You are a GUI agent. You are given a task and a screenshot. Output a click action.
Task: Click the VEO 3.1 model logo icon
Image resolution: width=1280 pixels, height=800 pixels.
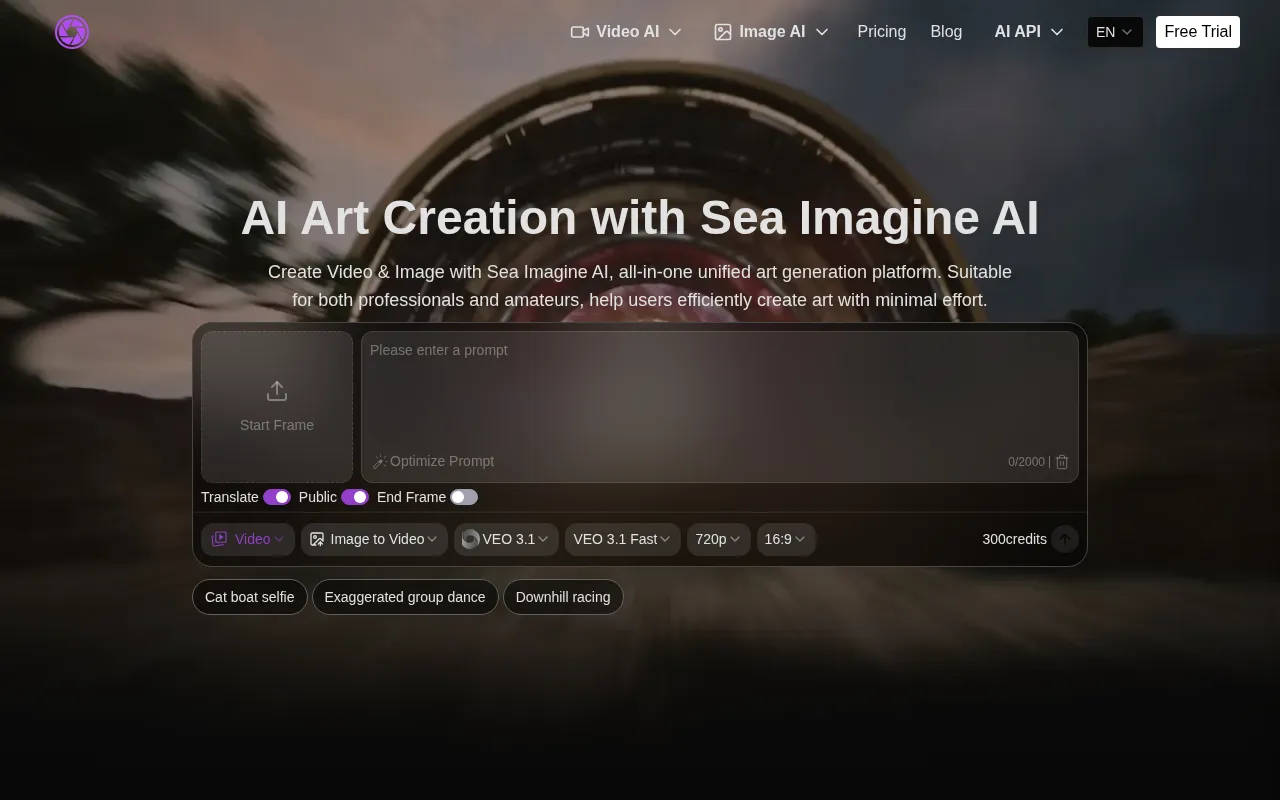click(x=470, y=539)
